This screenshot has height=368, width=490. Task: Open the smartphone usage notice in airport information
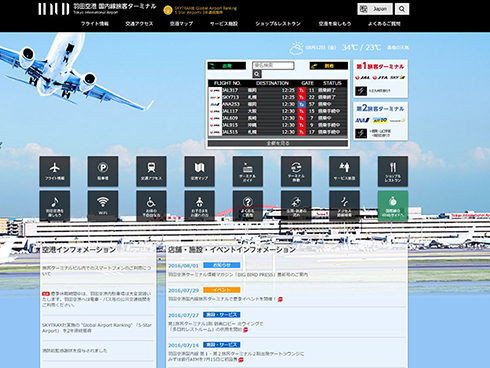point(97,271)
